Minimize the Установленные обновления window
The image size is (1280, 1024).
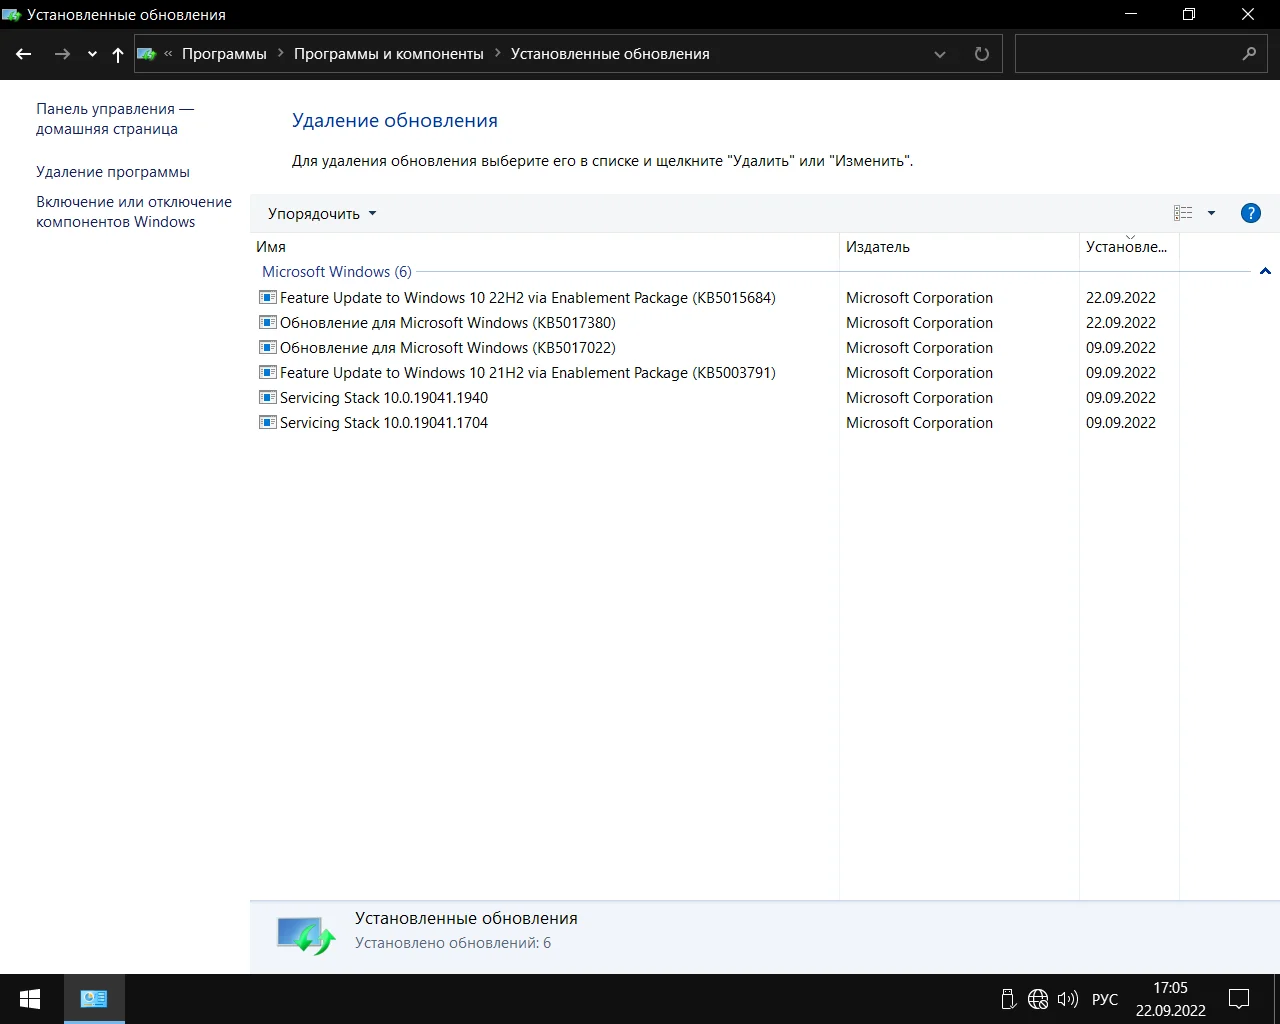[x=1131, y=15]
